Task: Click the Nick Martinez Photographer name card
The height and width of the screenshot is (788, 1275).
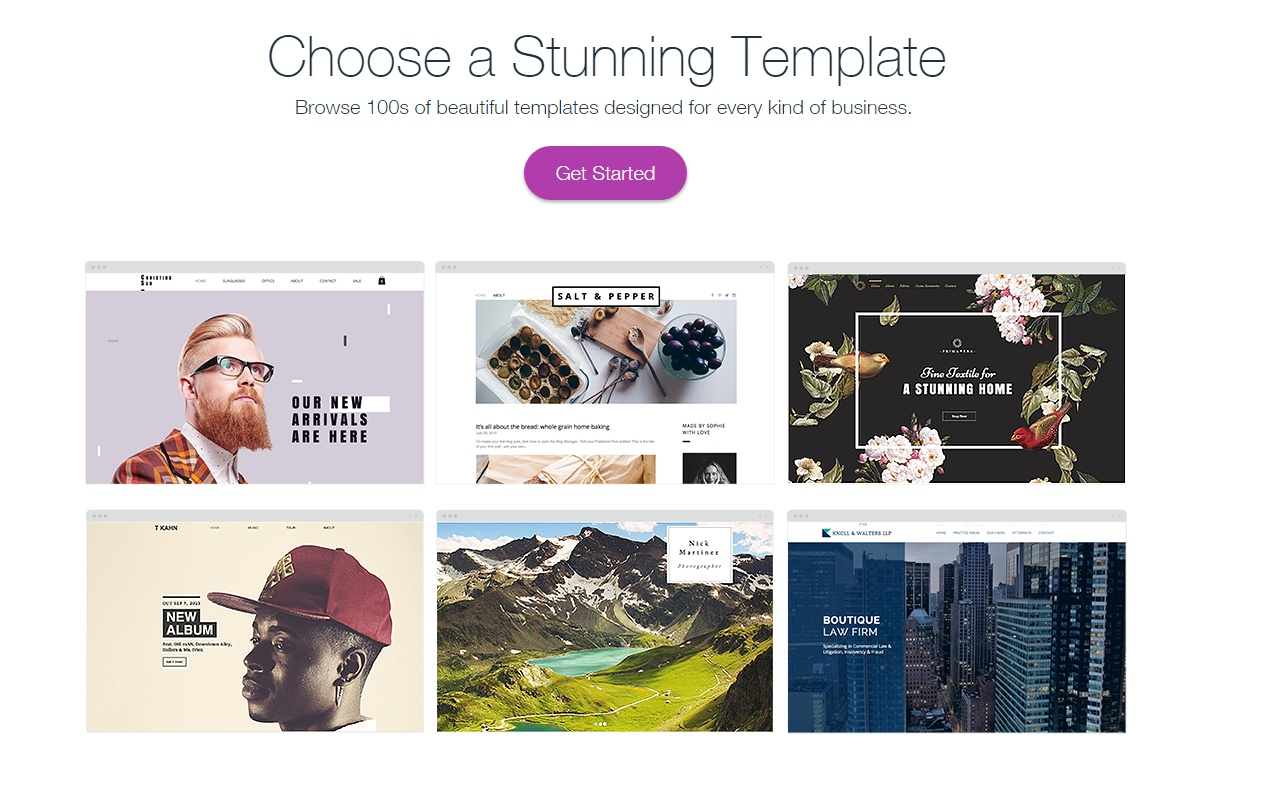Action: [699, 555]
